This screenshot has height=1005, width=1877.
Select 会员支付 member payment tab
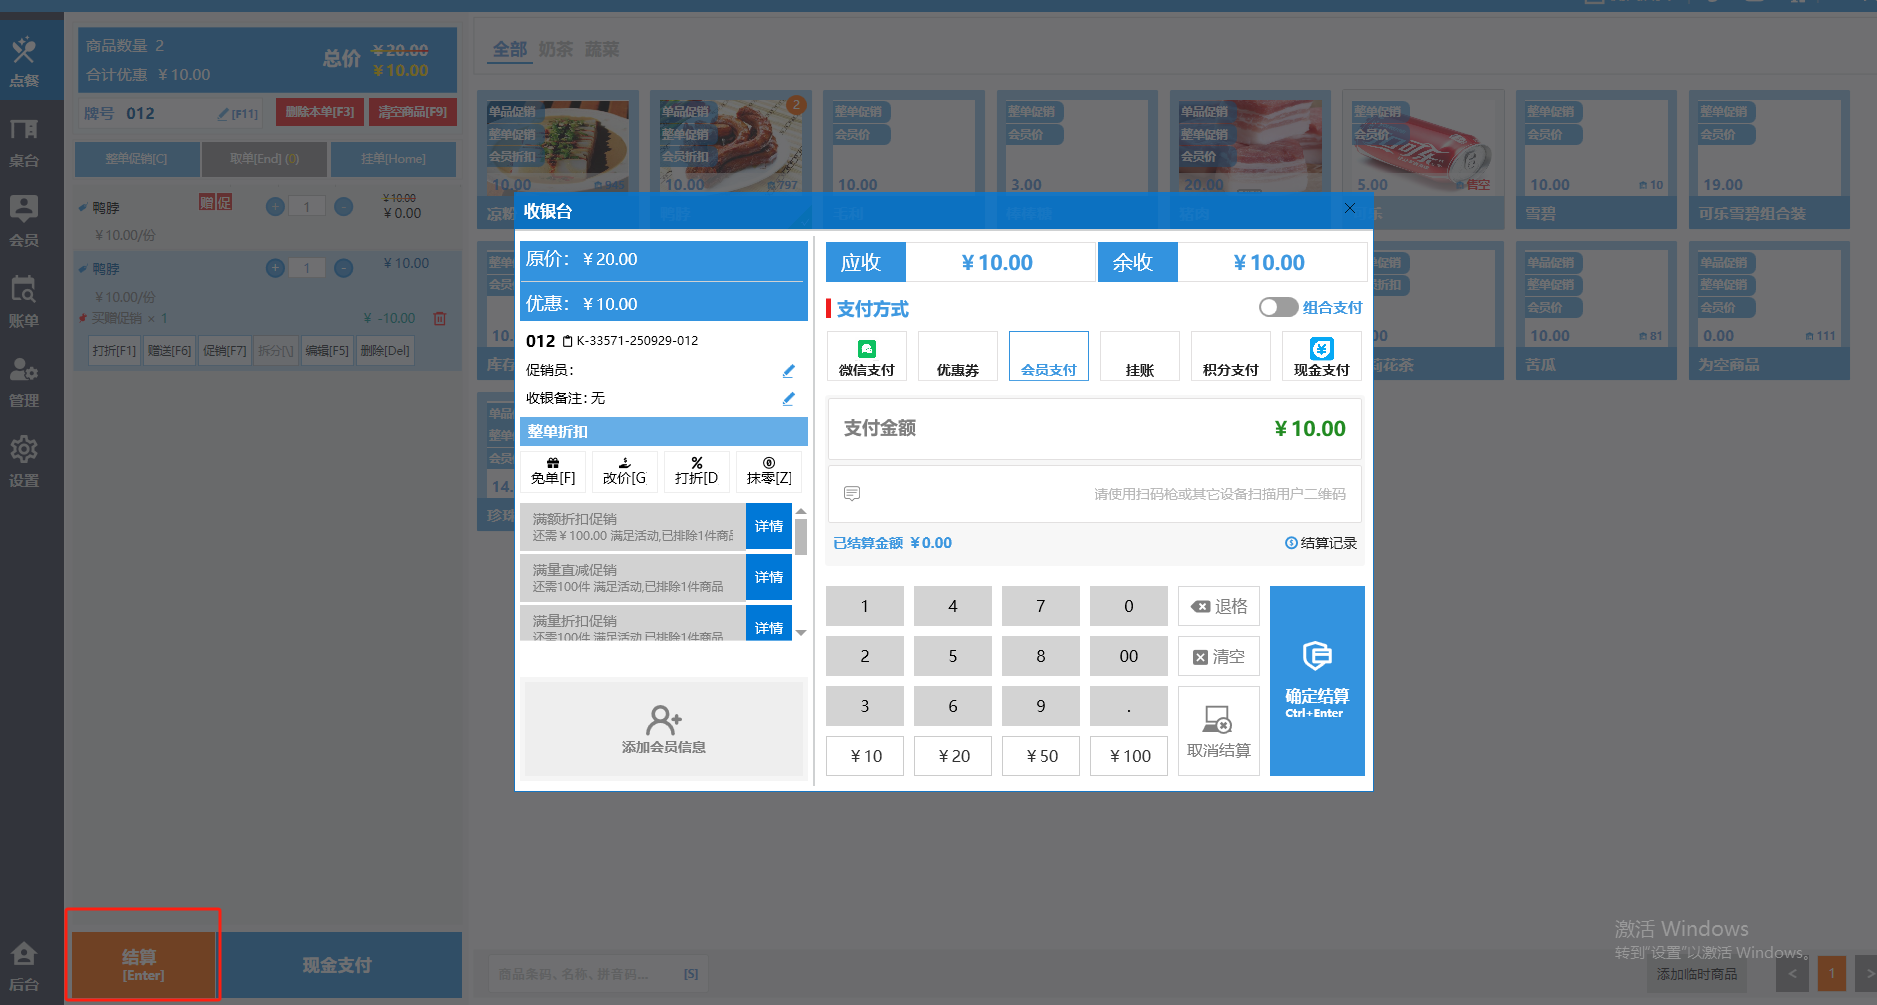[1048, 357]
